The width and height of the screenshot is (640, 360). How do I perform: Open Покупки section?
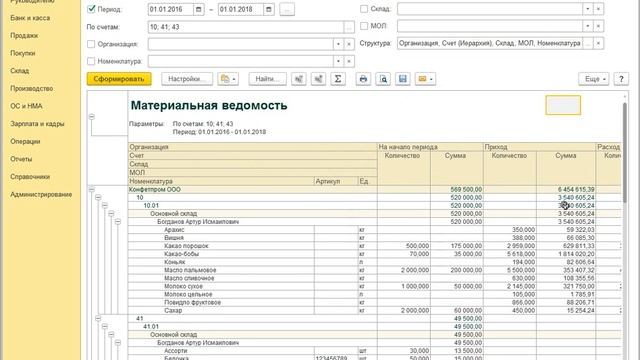coord(22,53)
